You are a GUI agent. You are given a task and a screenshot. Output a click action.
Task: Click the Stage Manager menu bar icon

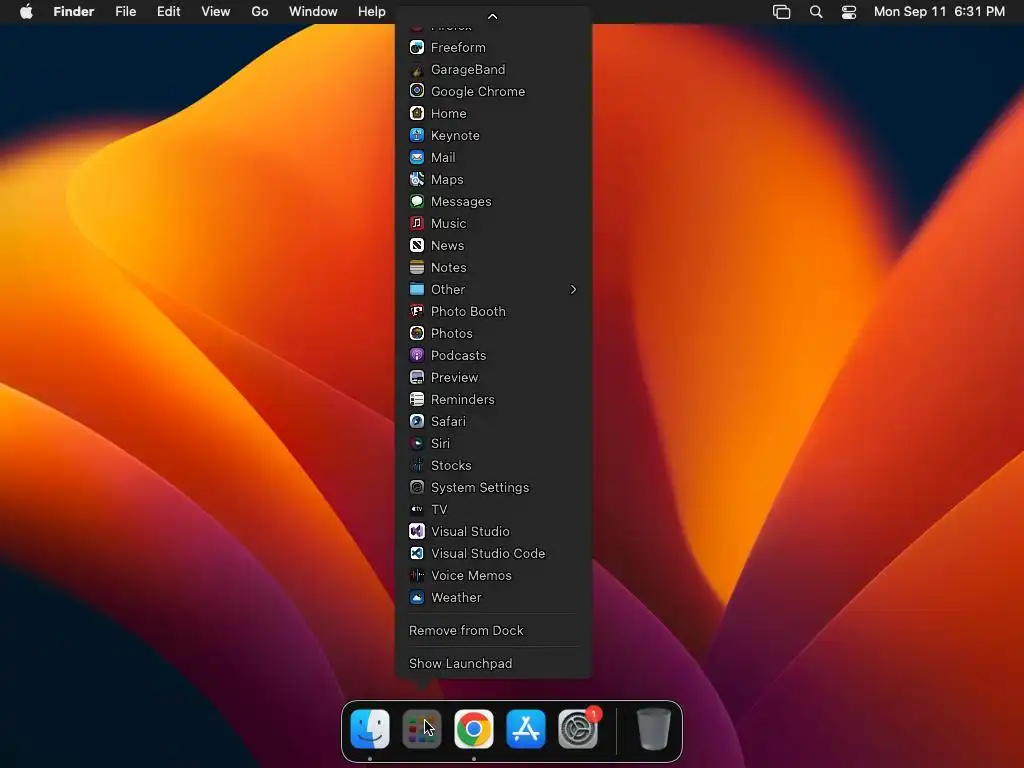[782, 12]
